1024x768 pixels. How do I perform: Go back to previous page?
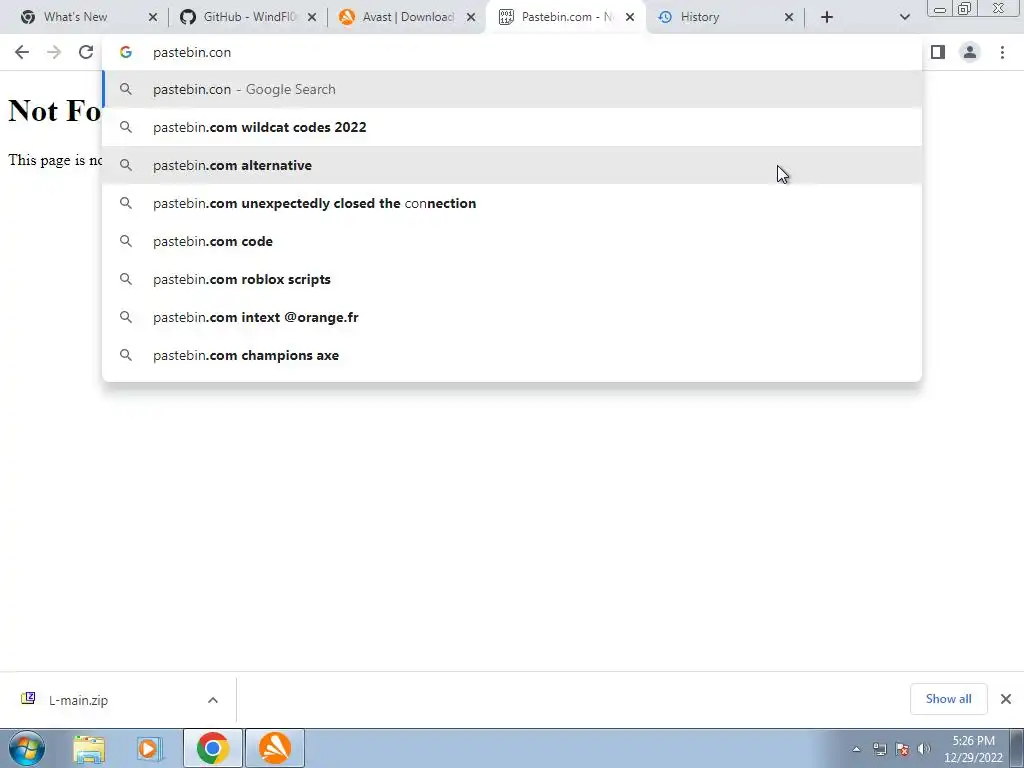(22, 52)
